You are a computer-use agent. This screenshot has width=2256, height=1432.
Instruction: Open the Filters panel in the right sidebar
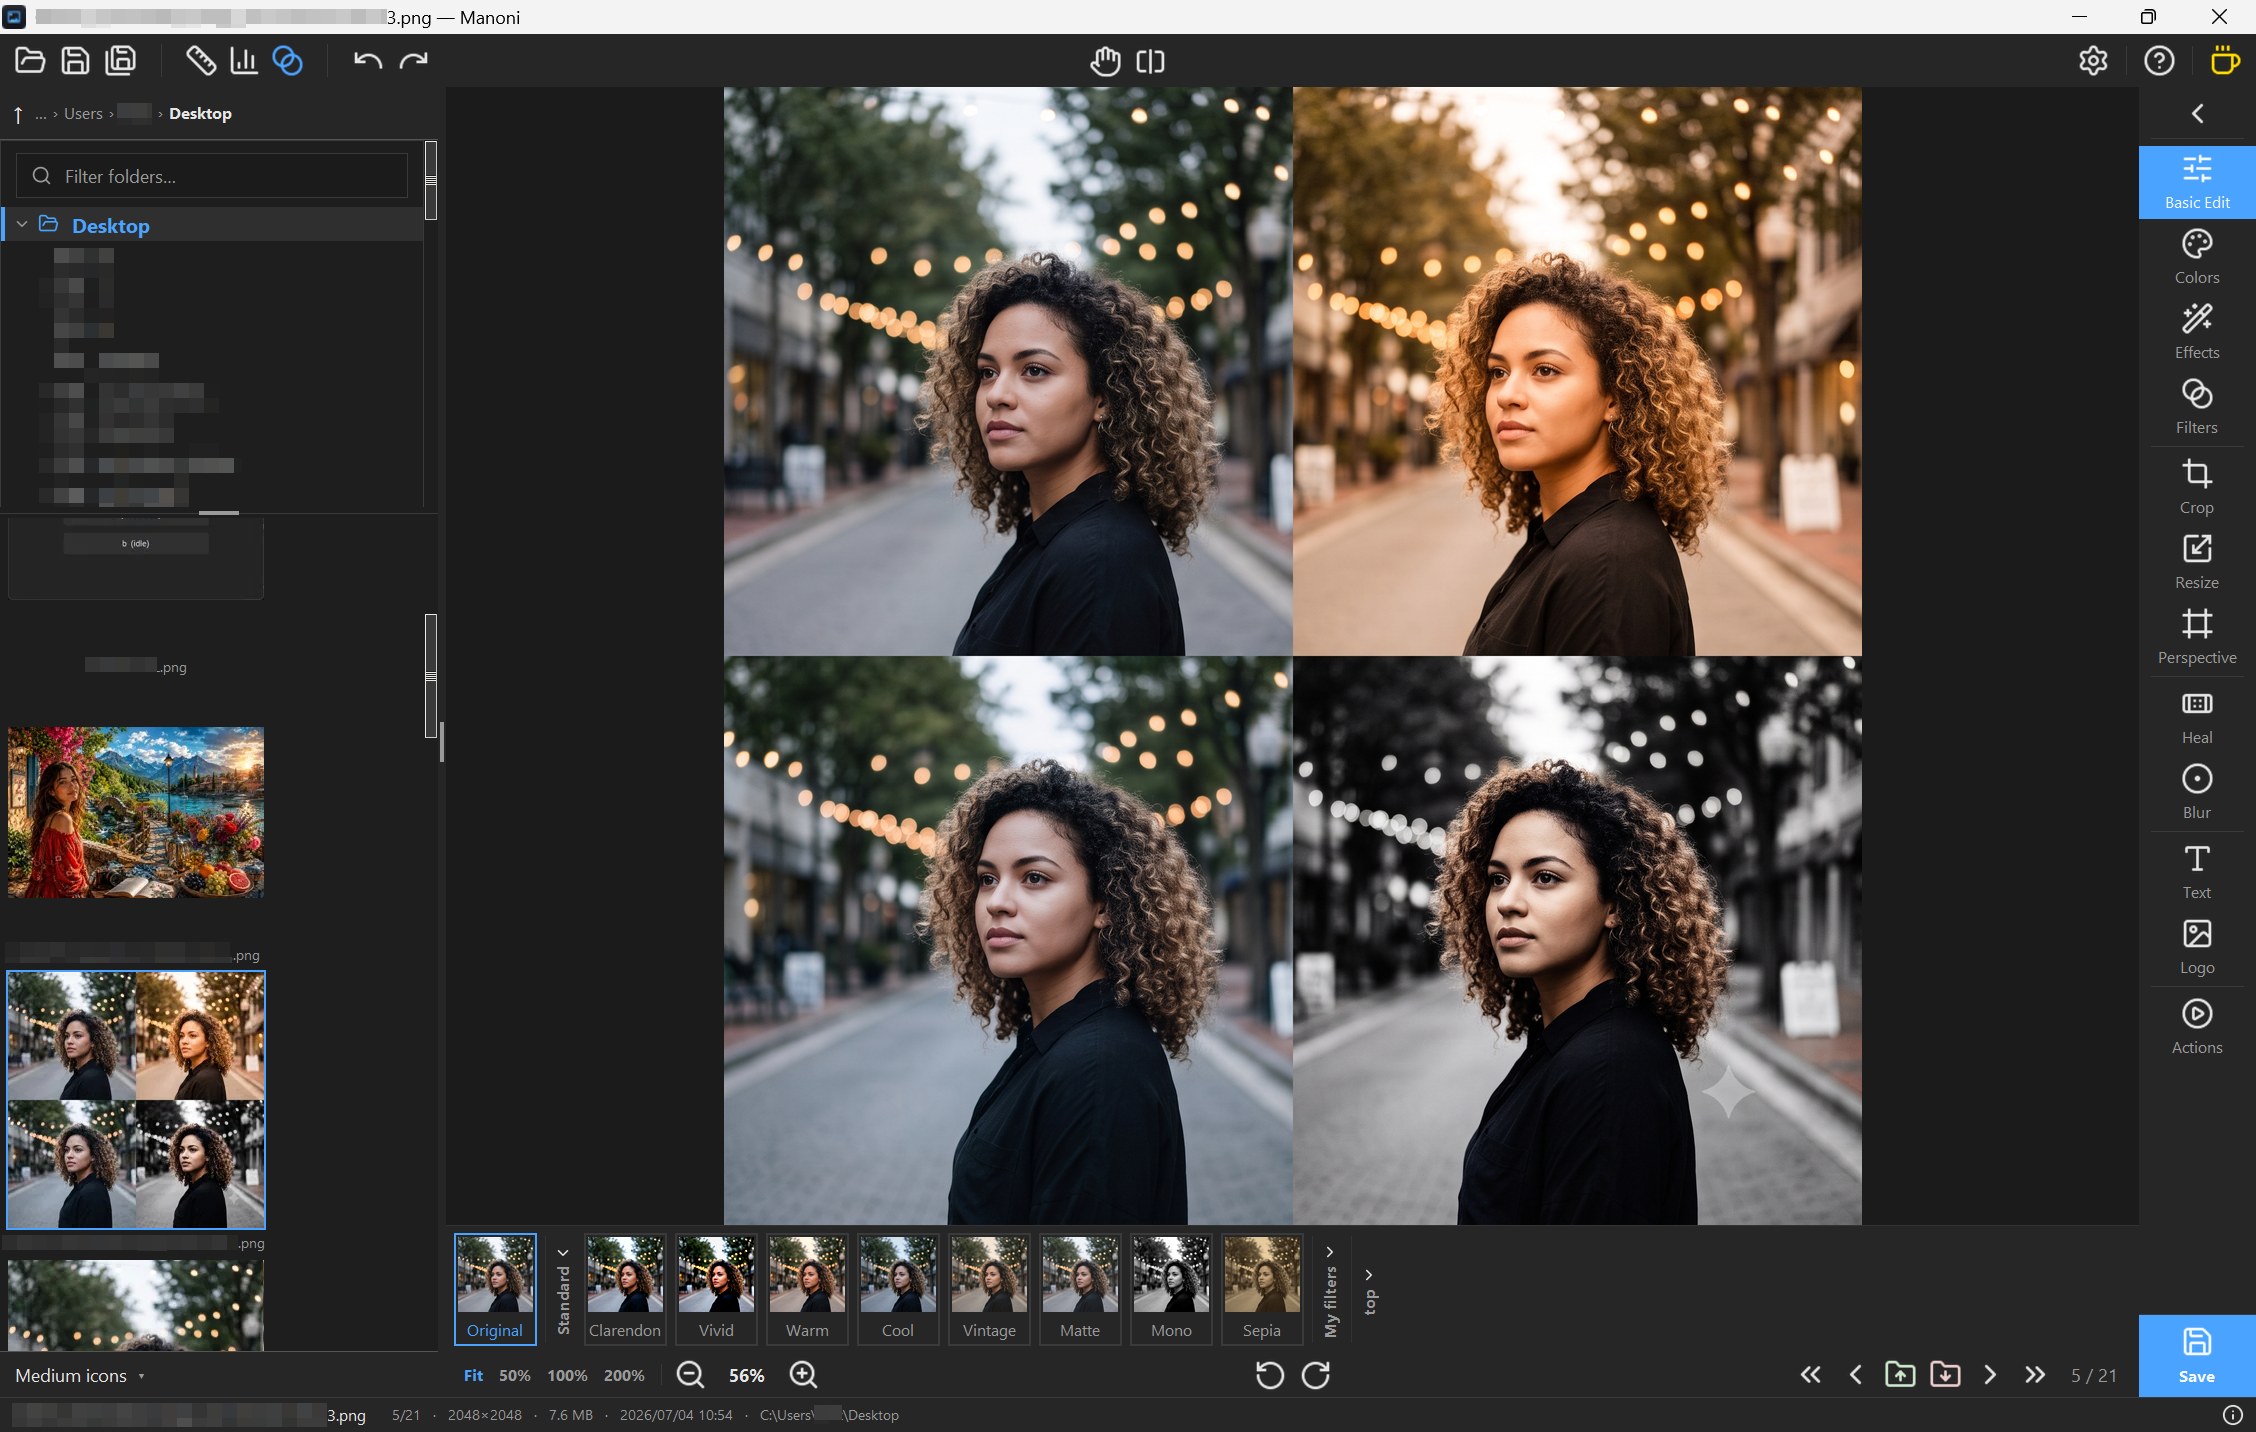[2197, 407]
